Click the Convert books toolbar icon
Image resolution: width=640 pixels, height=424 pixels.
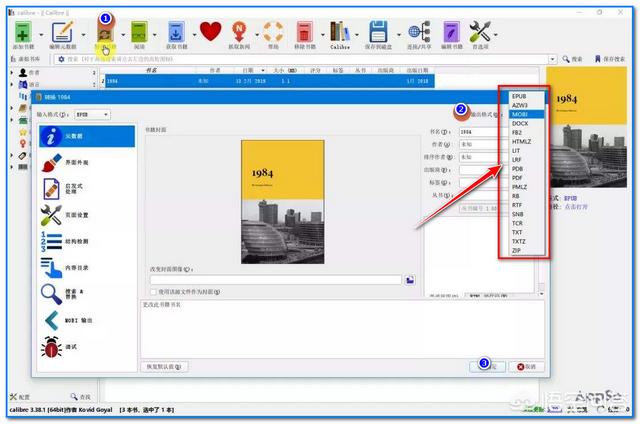106,32
